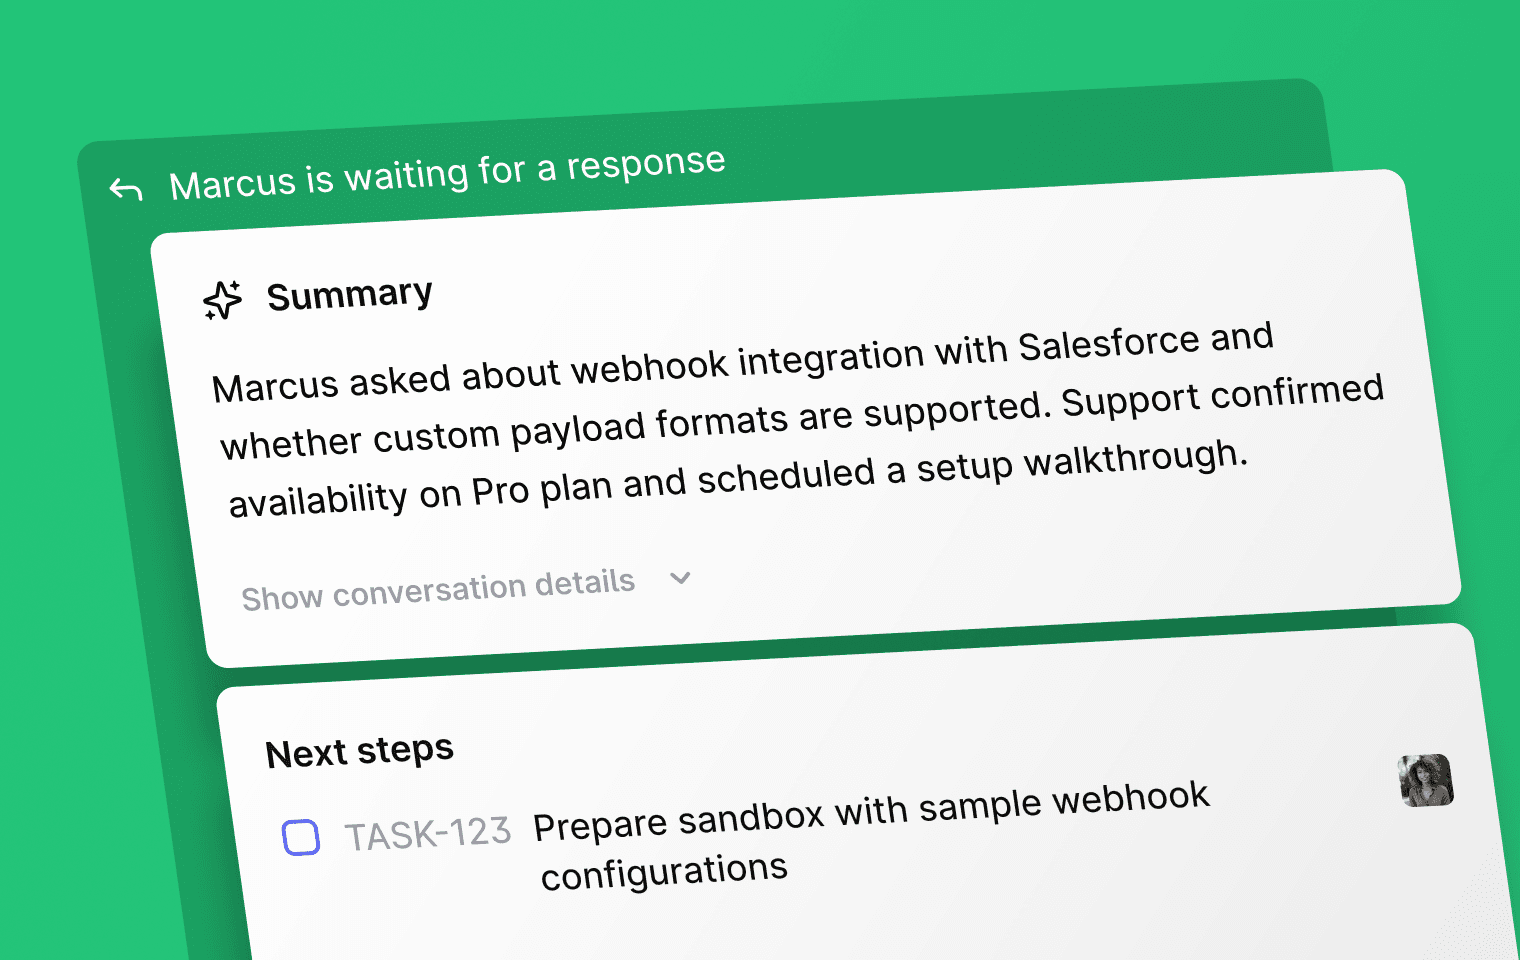The height and width of the screenshot is (960, 1520).
Task: Click the Show conversation details link
Action: (x=438, y=590)
